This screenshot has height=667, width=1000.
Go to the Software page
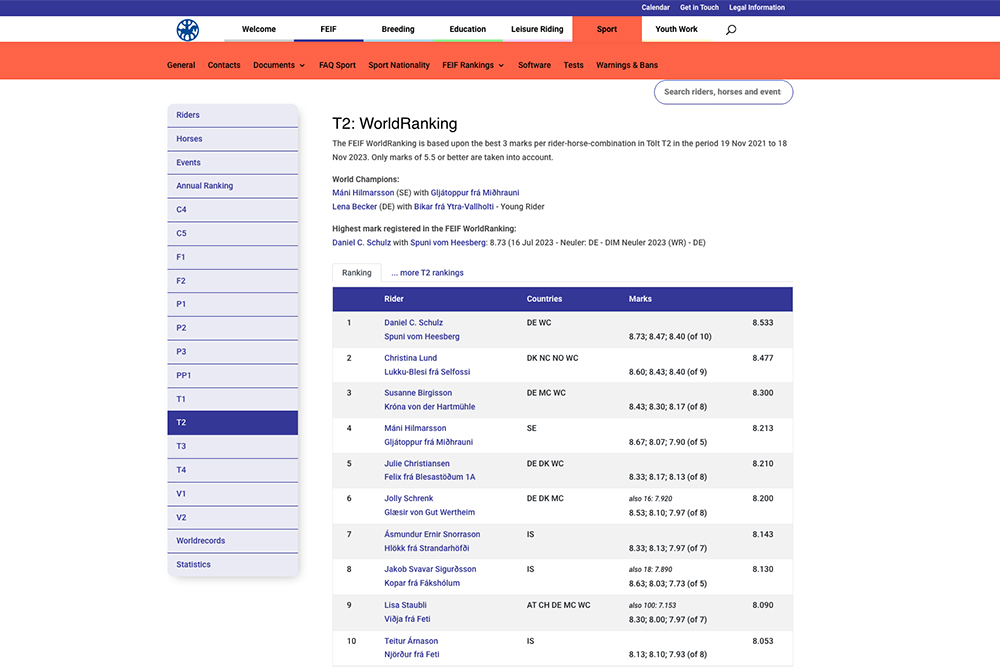tap(534, 65)
